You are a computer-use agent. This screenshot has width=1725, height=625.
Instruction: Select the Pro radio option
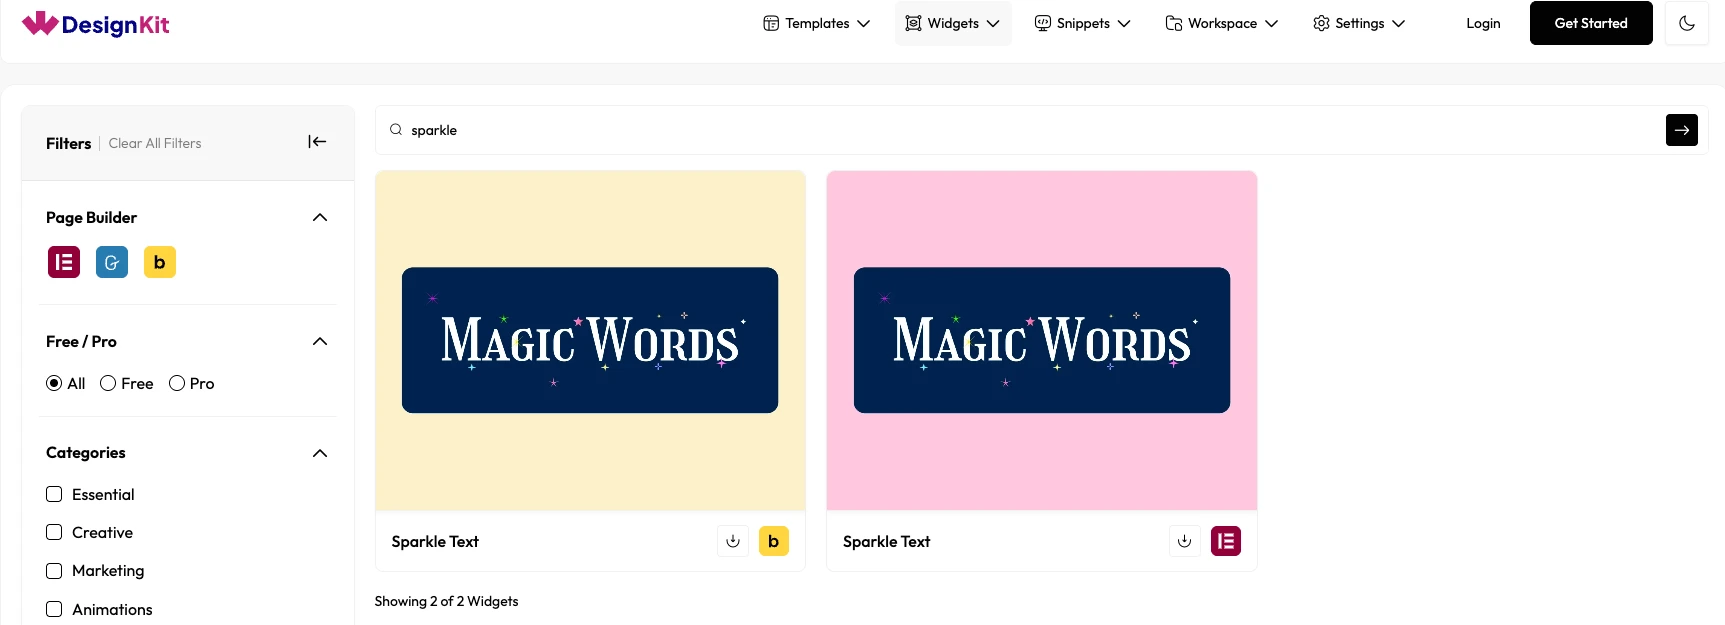177,383
